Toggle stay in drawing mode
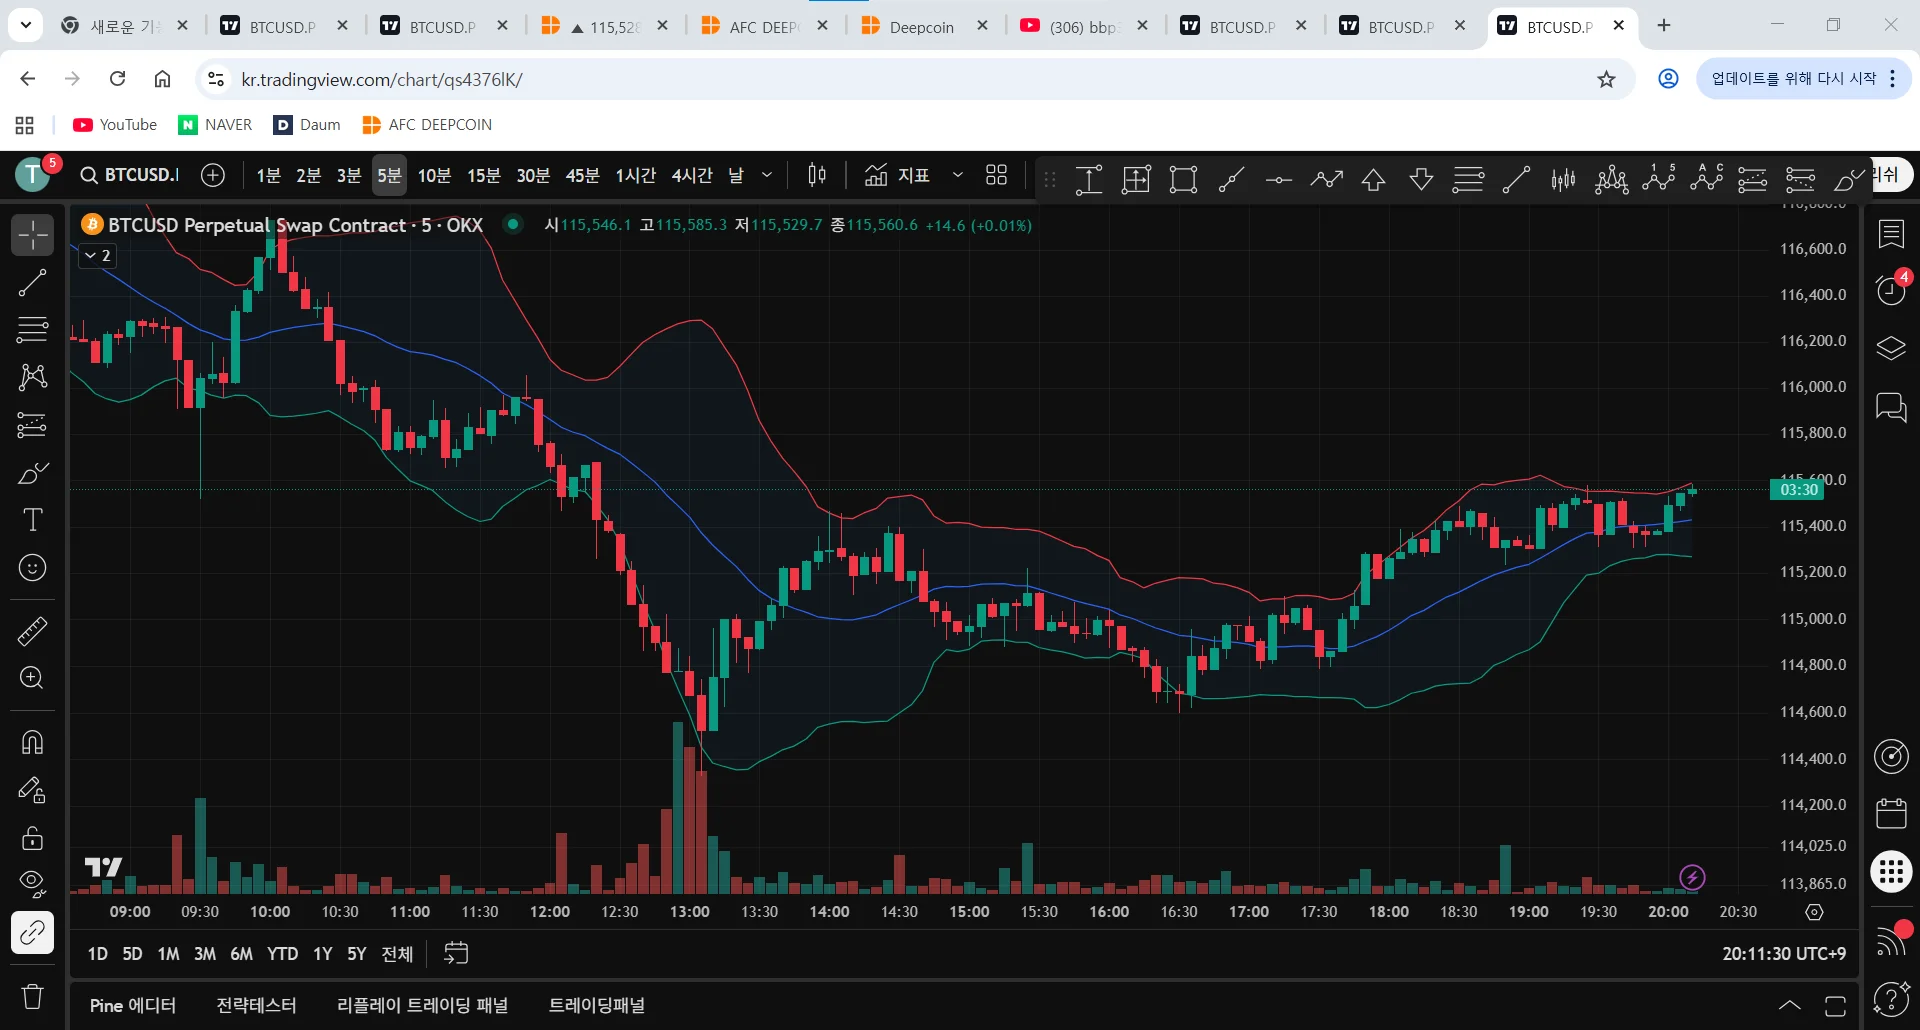The image size is (1920, 1030). tap(33, 790)
